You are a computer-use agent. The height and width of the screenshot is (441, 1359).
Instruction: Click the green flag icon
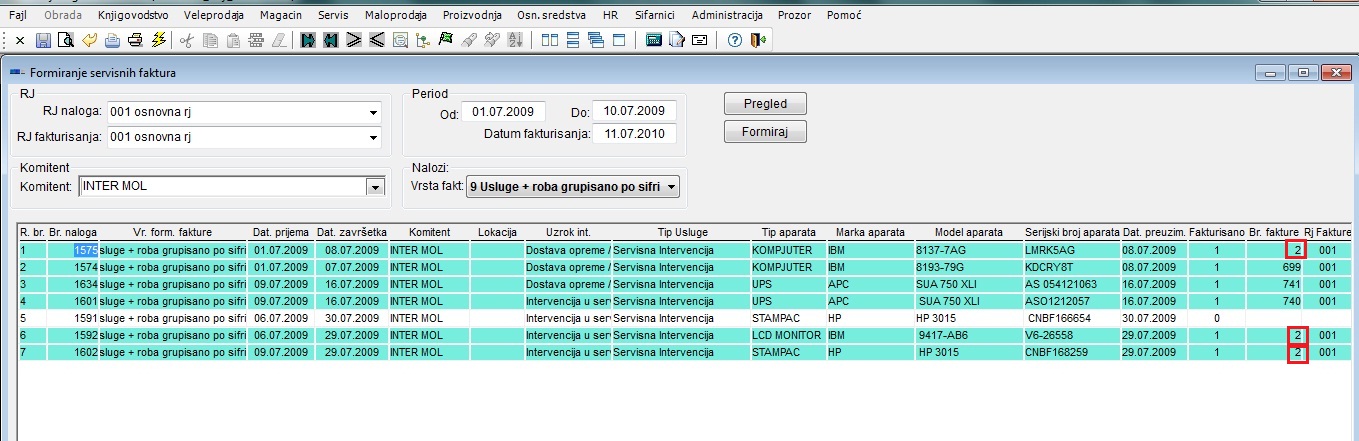point(446,41)
